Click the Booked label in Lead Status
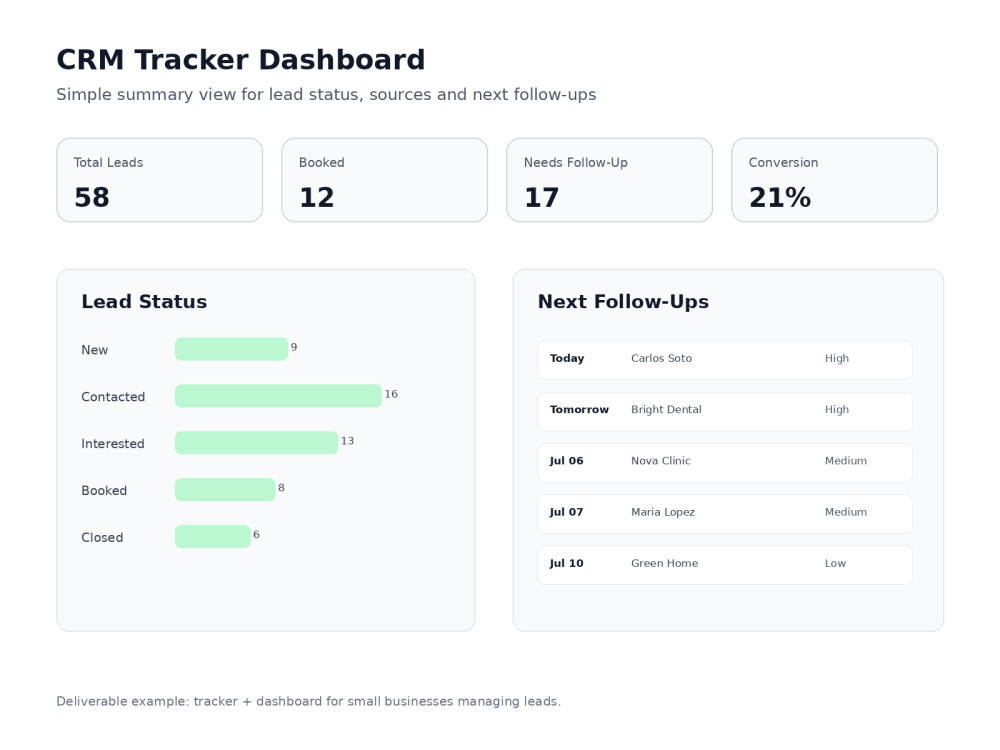The image size is (1000, 750). pos(104,490)
